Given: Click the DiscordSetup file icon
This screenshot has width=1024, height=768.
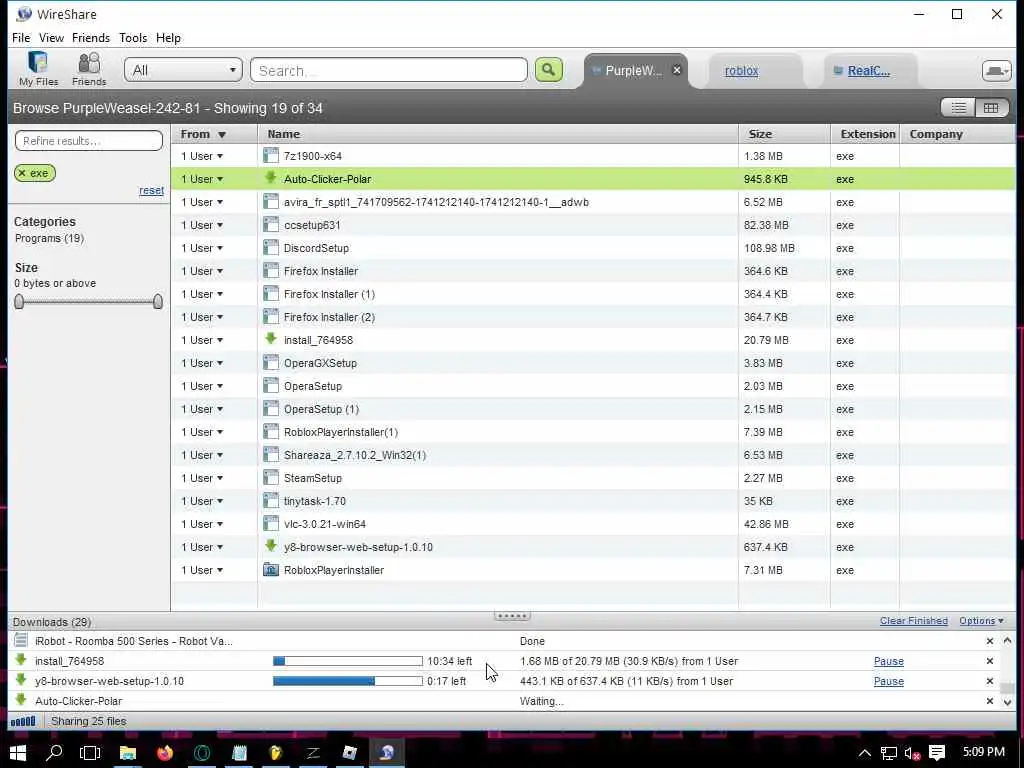Looking at the screenshot, I should [271, 248].
